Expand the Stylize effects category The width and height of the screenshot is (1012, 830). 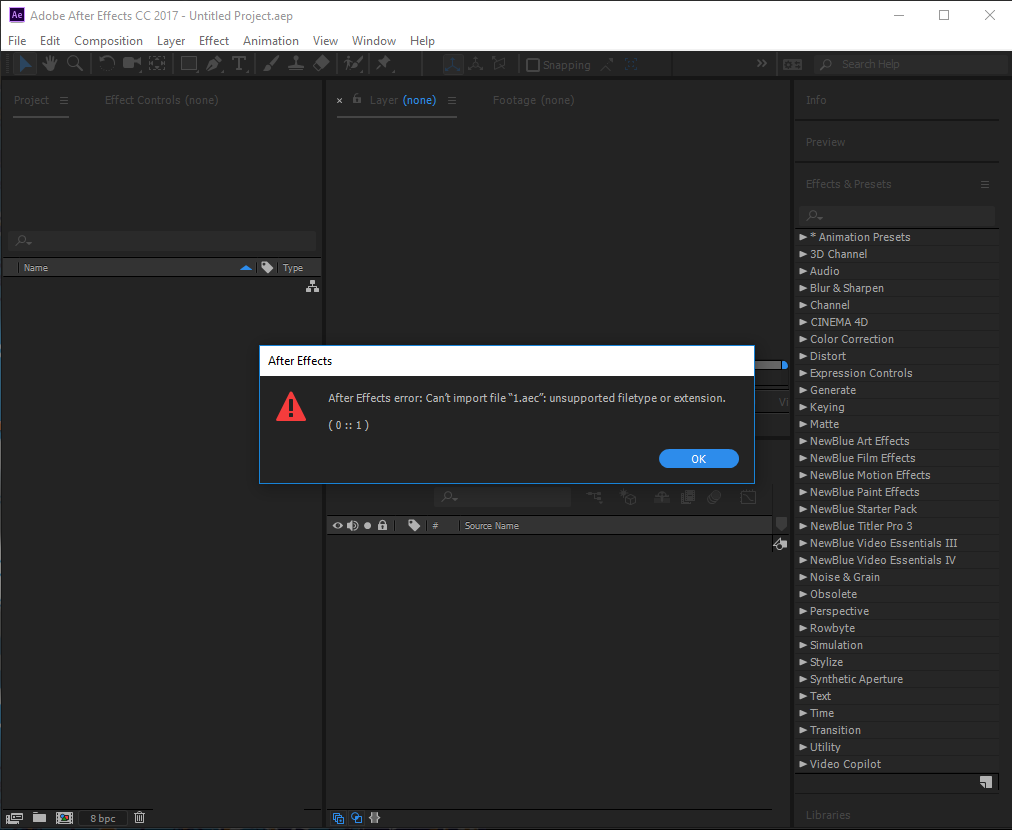[x=803, y=662]
